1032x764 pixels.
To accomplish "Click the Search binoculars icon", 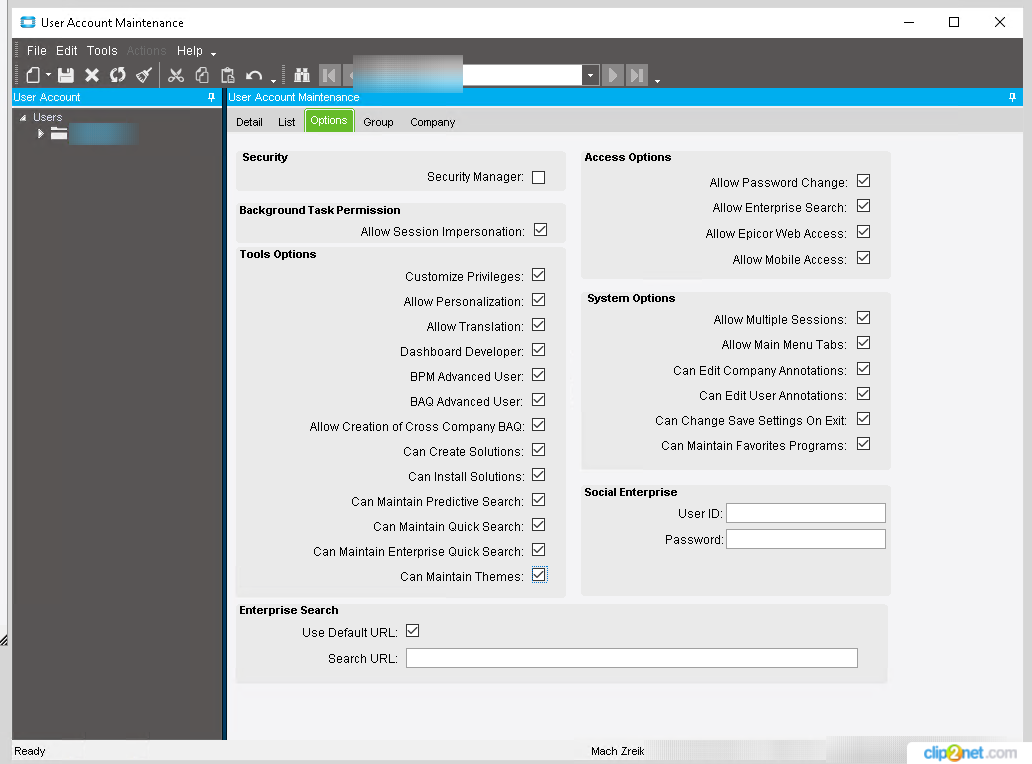I will (x=302, y=75).
